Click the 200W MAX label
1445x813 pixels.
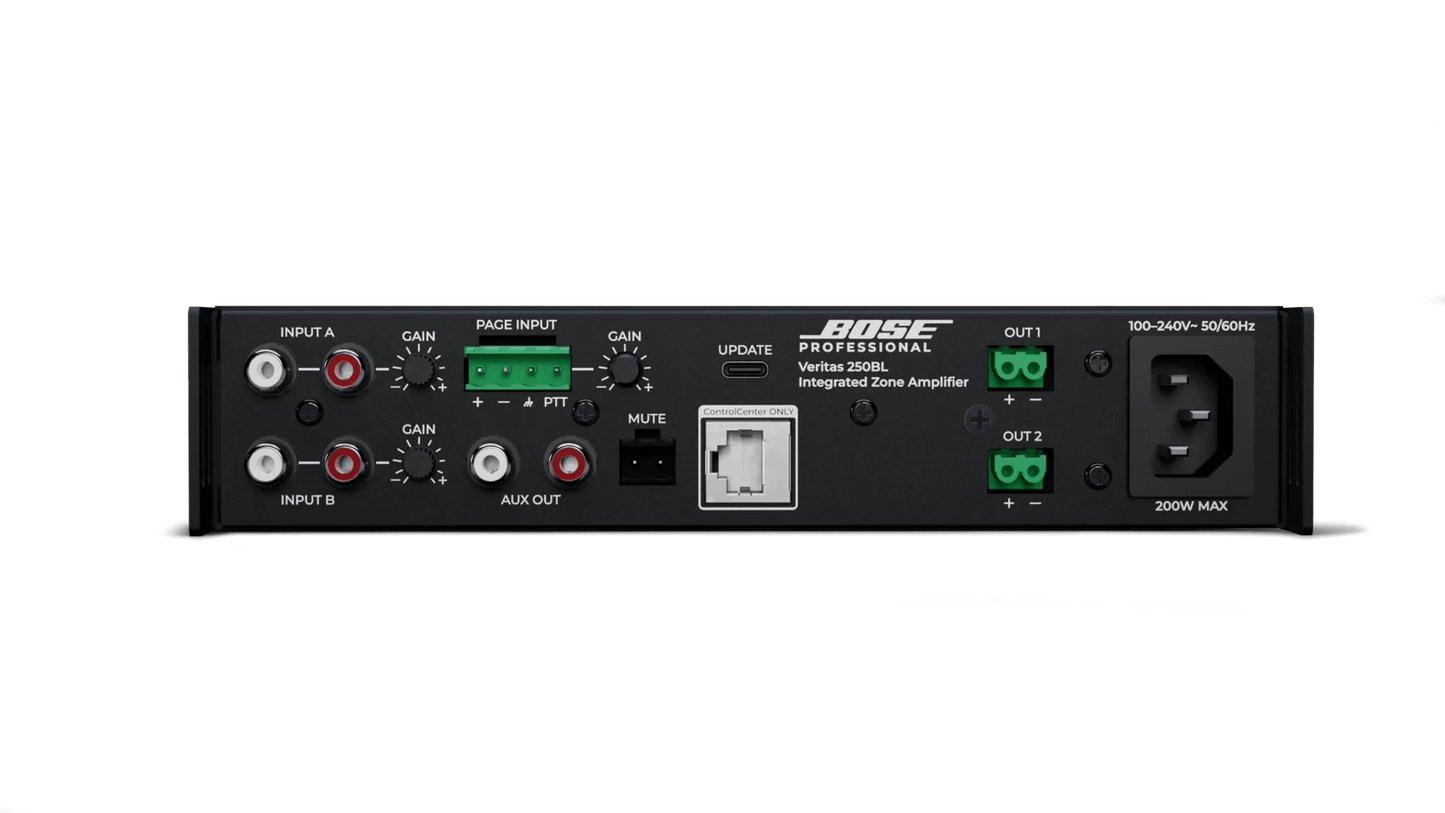[x=1192, y=506]
